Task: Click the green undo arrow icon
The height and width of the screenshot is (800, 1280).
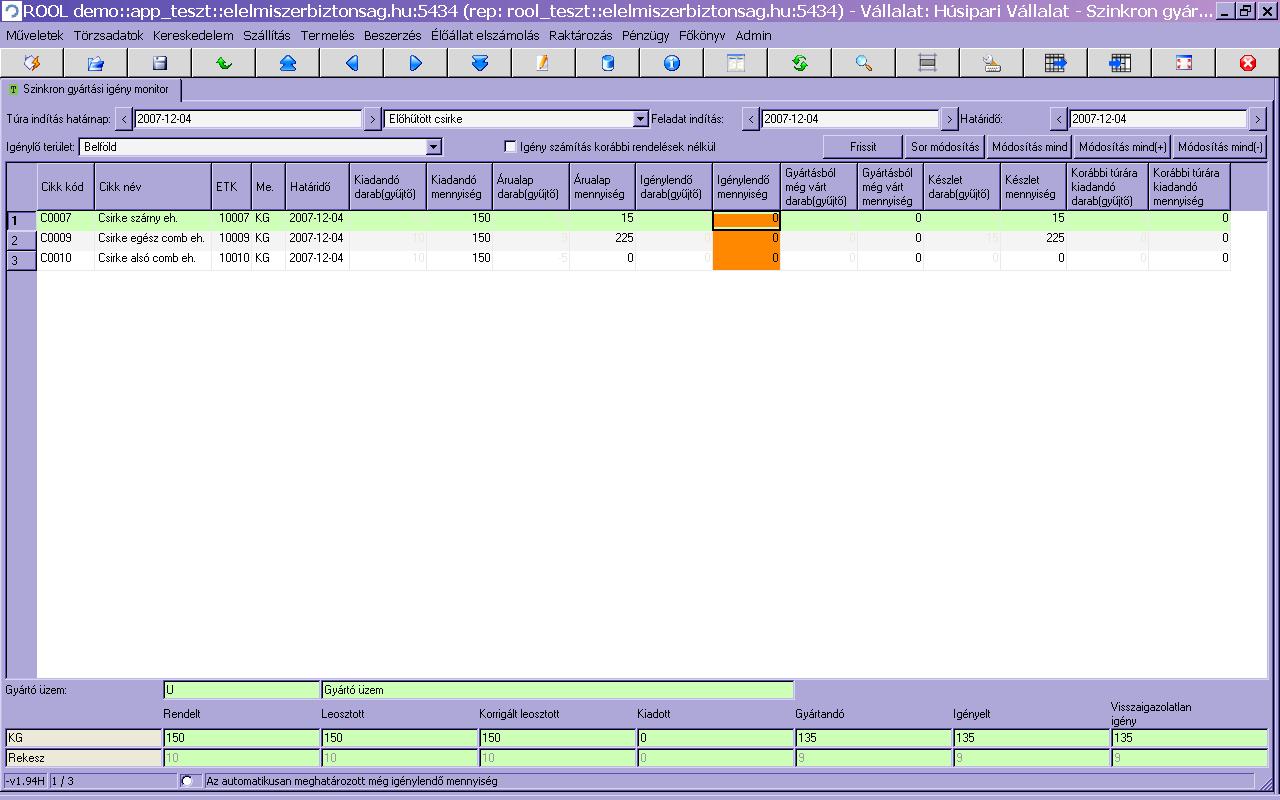Action: pos(223,63)
